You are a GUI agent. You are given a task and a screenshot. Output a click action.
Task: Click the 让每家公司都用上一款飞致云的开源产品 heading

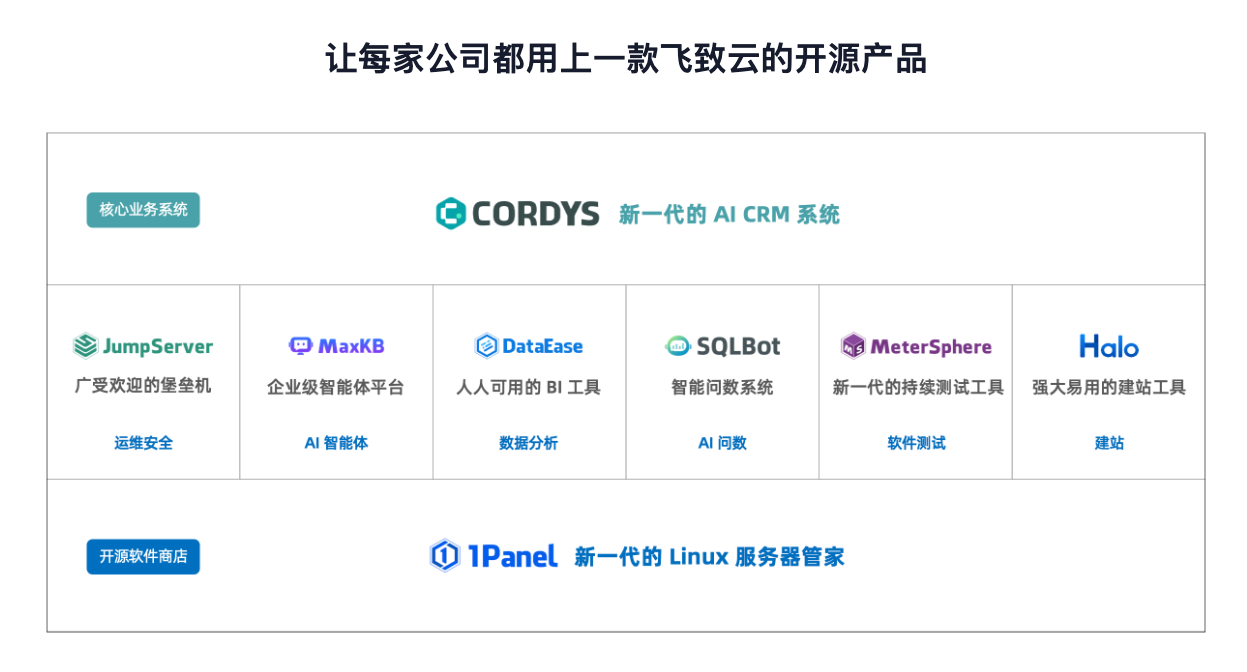click(x=626, y=59)
